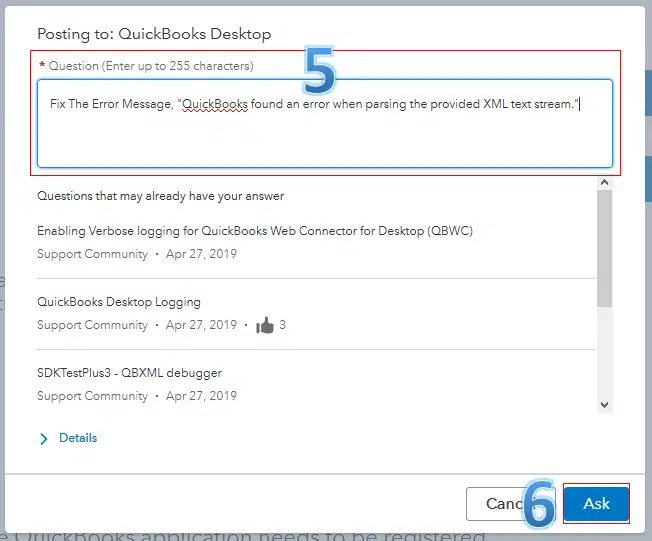Click the scroll down arrow in suggestions list
Image resolution: width=652 pixels, height=541 pixels.
click(x=605, y=405)
